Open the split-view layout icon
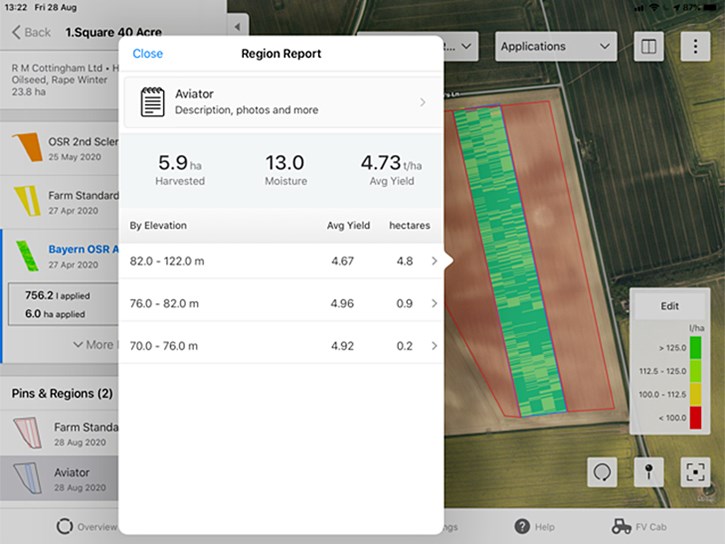725x544 pixels. 649,47
